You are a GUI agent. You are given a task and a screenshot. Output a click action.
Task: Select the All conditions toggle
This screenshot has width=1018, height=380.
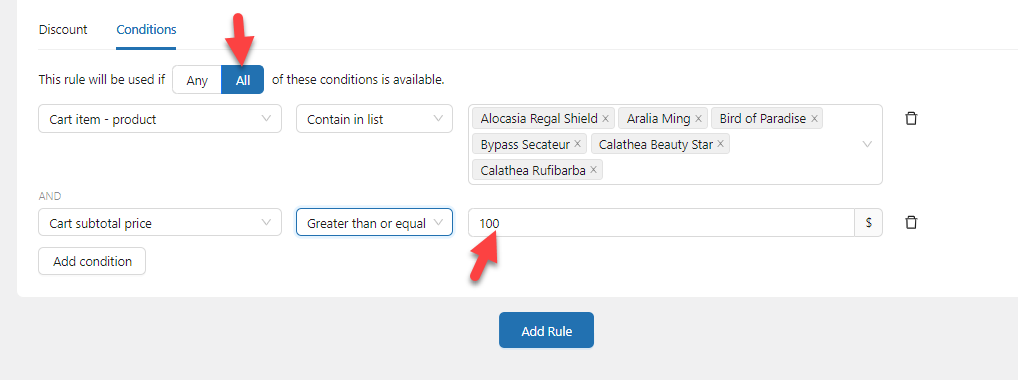tap(243, 80)
